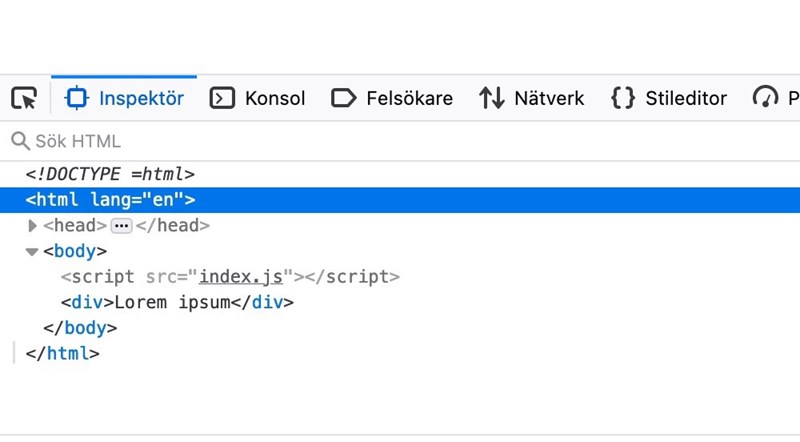Activate the element picker tool

(x=24, y=98)
